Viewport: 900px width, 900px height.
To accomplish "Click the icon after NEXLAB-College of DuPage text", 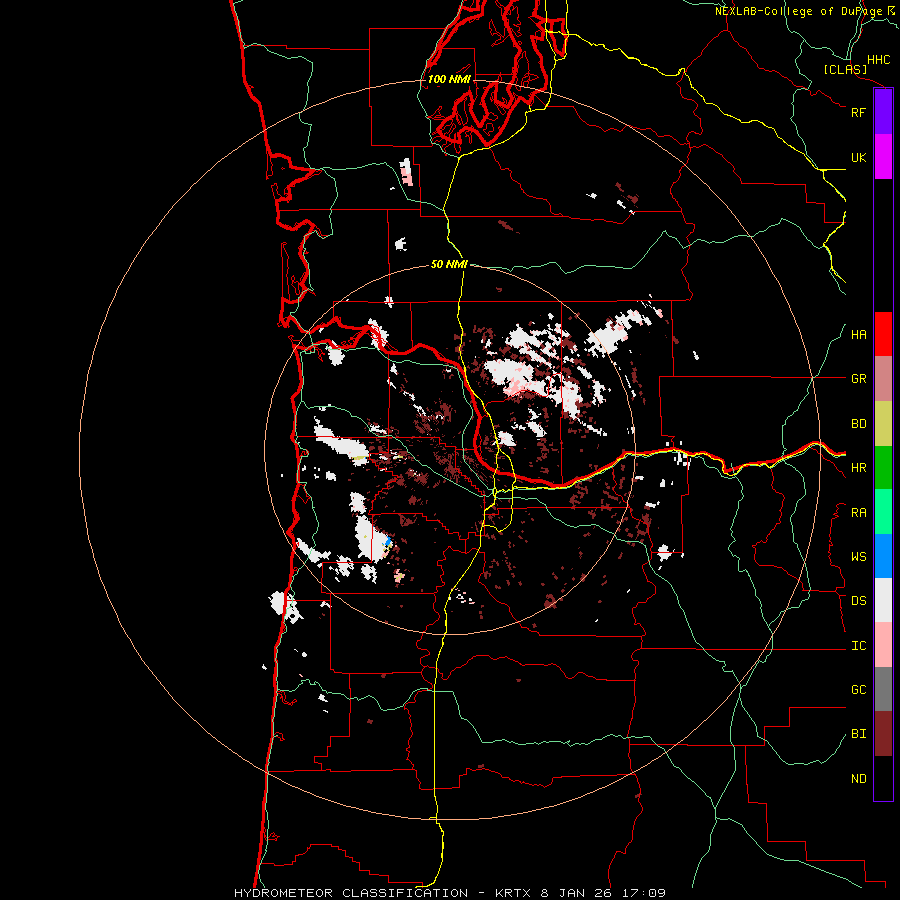I will pos(891,10).
